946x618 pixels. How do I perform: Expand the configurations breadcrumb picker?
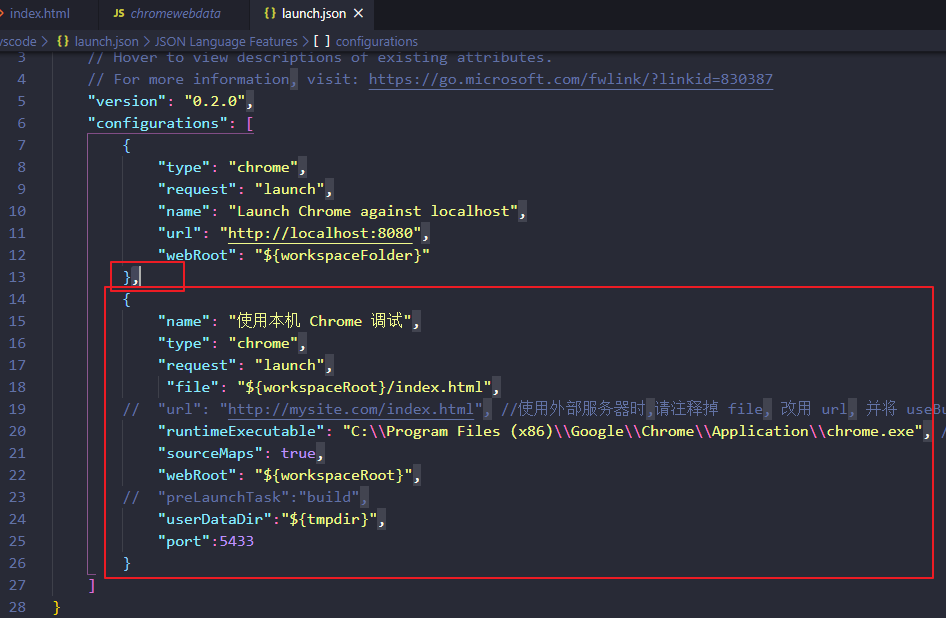click(380, 41)
